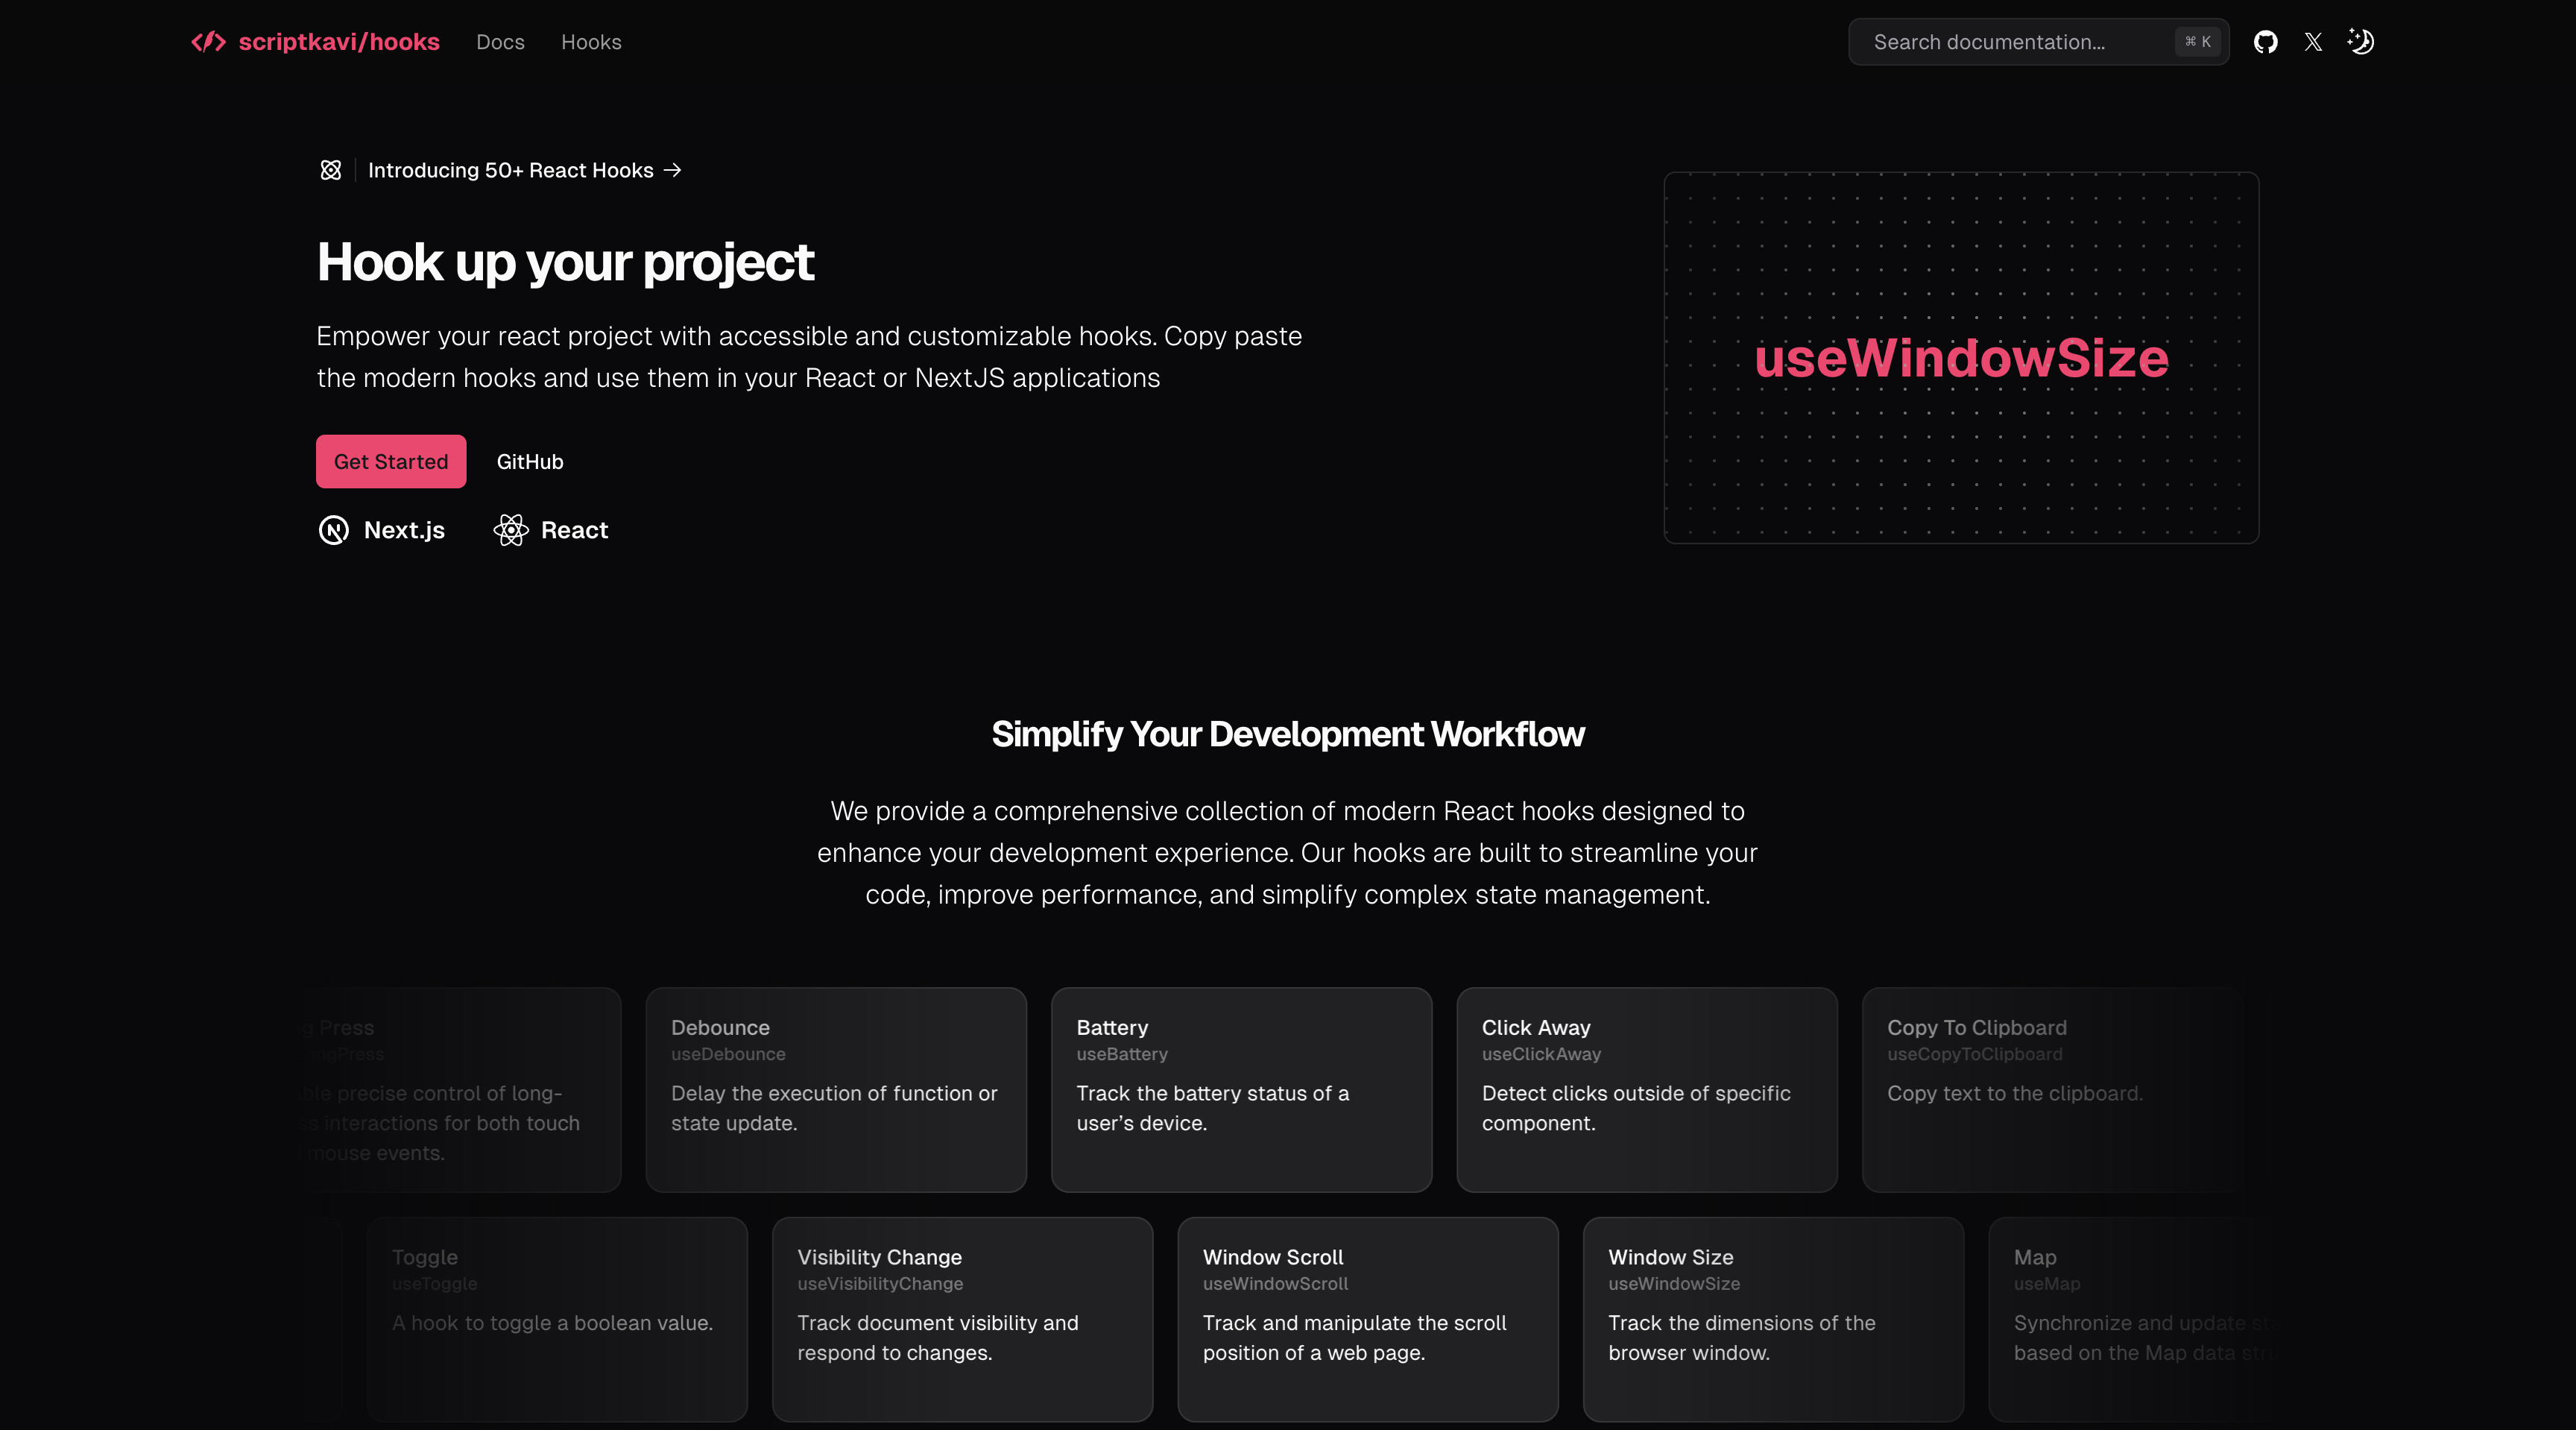Open the Introducing 50+ React Hooks link
The image size is (2576, 1430).
pyautogui.click(x=510, y=170)
